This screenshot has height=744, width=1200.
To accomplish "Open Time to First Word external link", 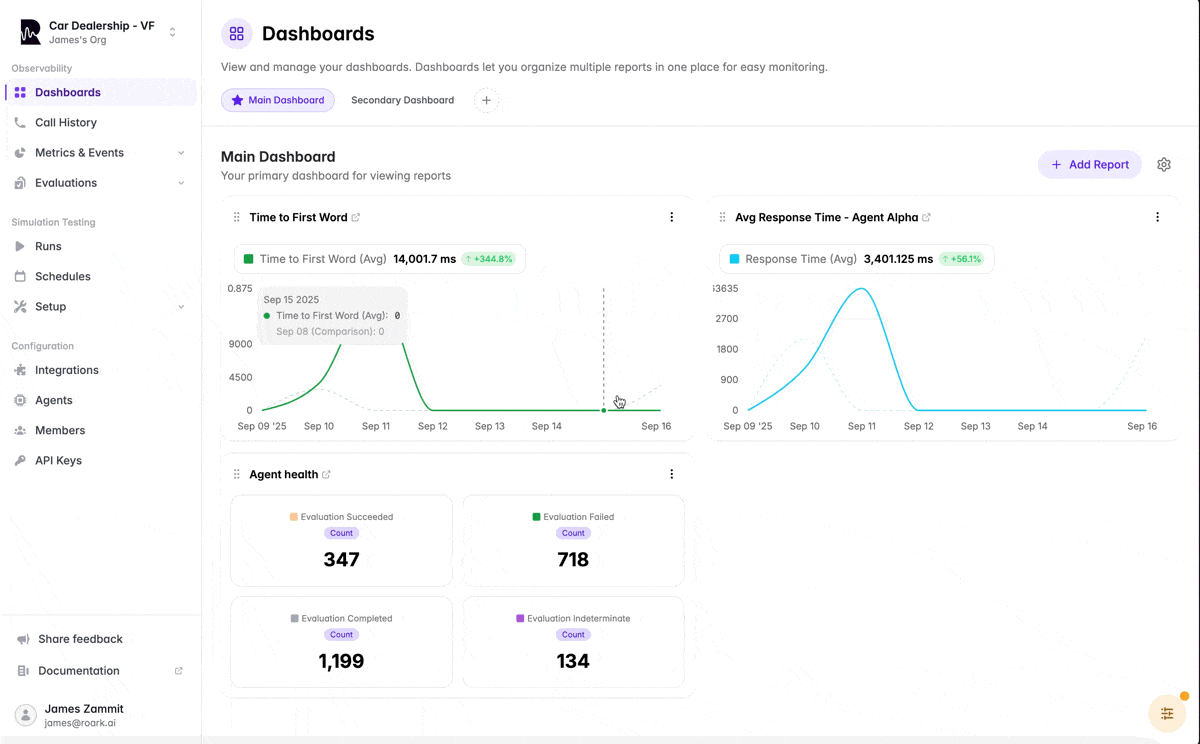I will tap(356, 217).
